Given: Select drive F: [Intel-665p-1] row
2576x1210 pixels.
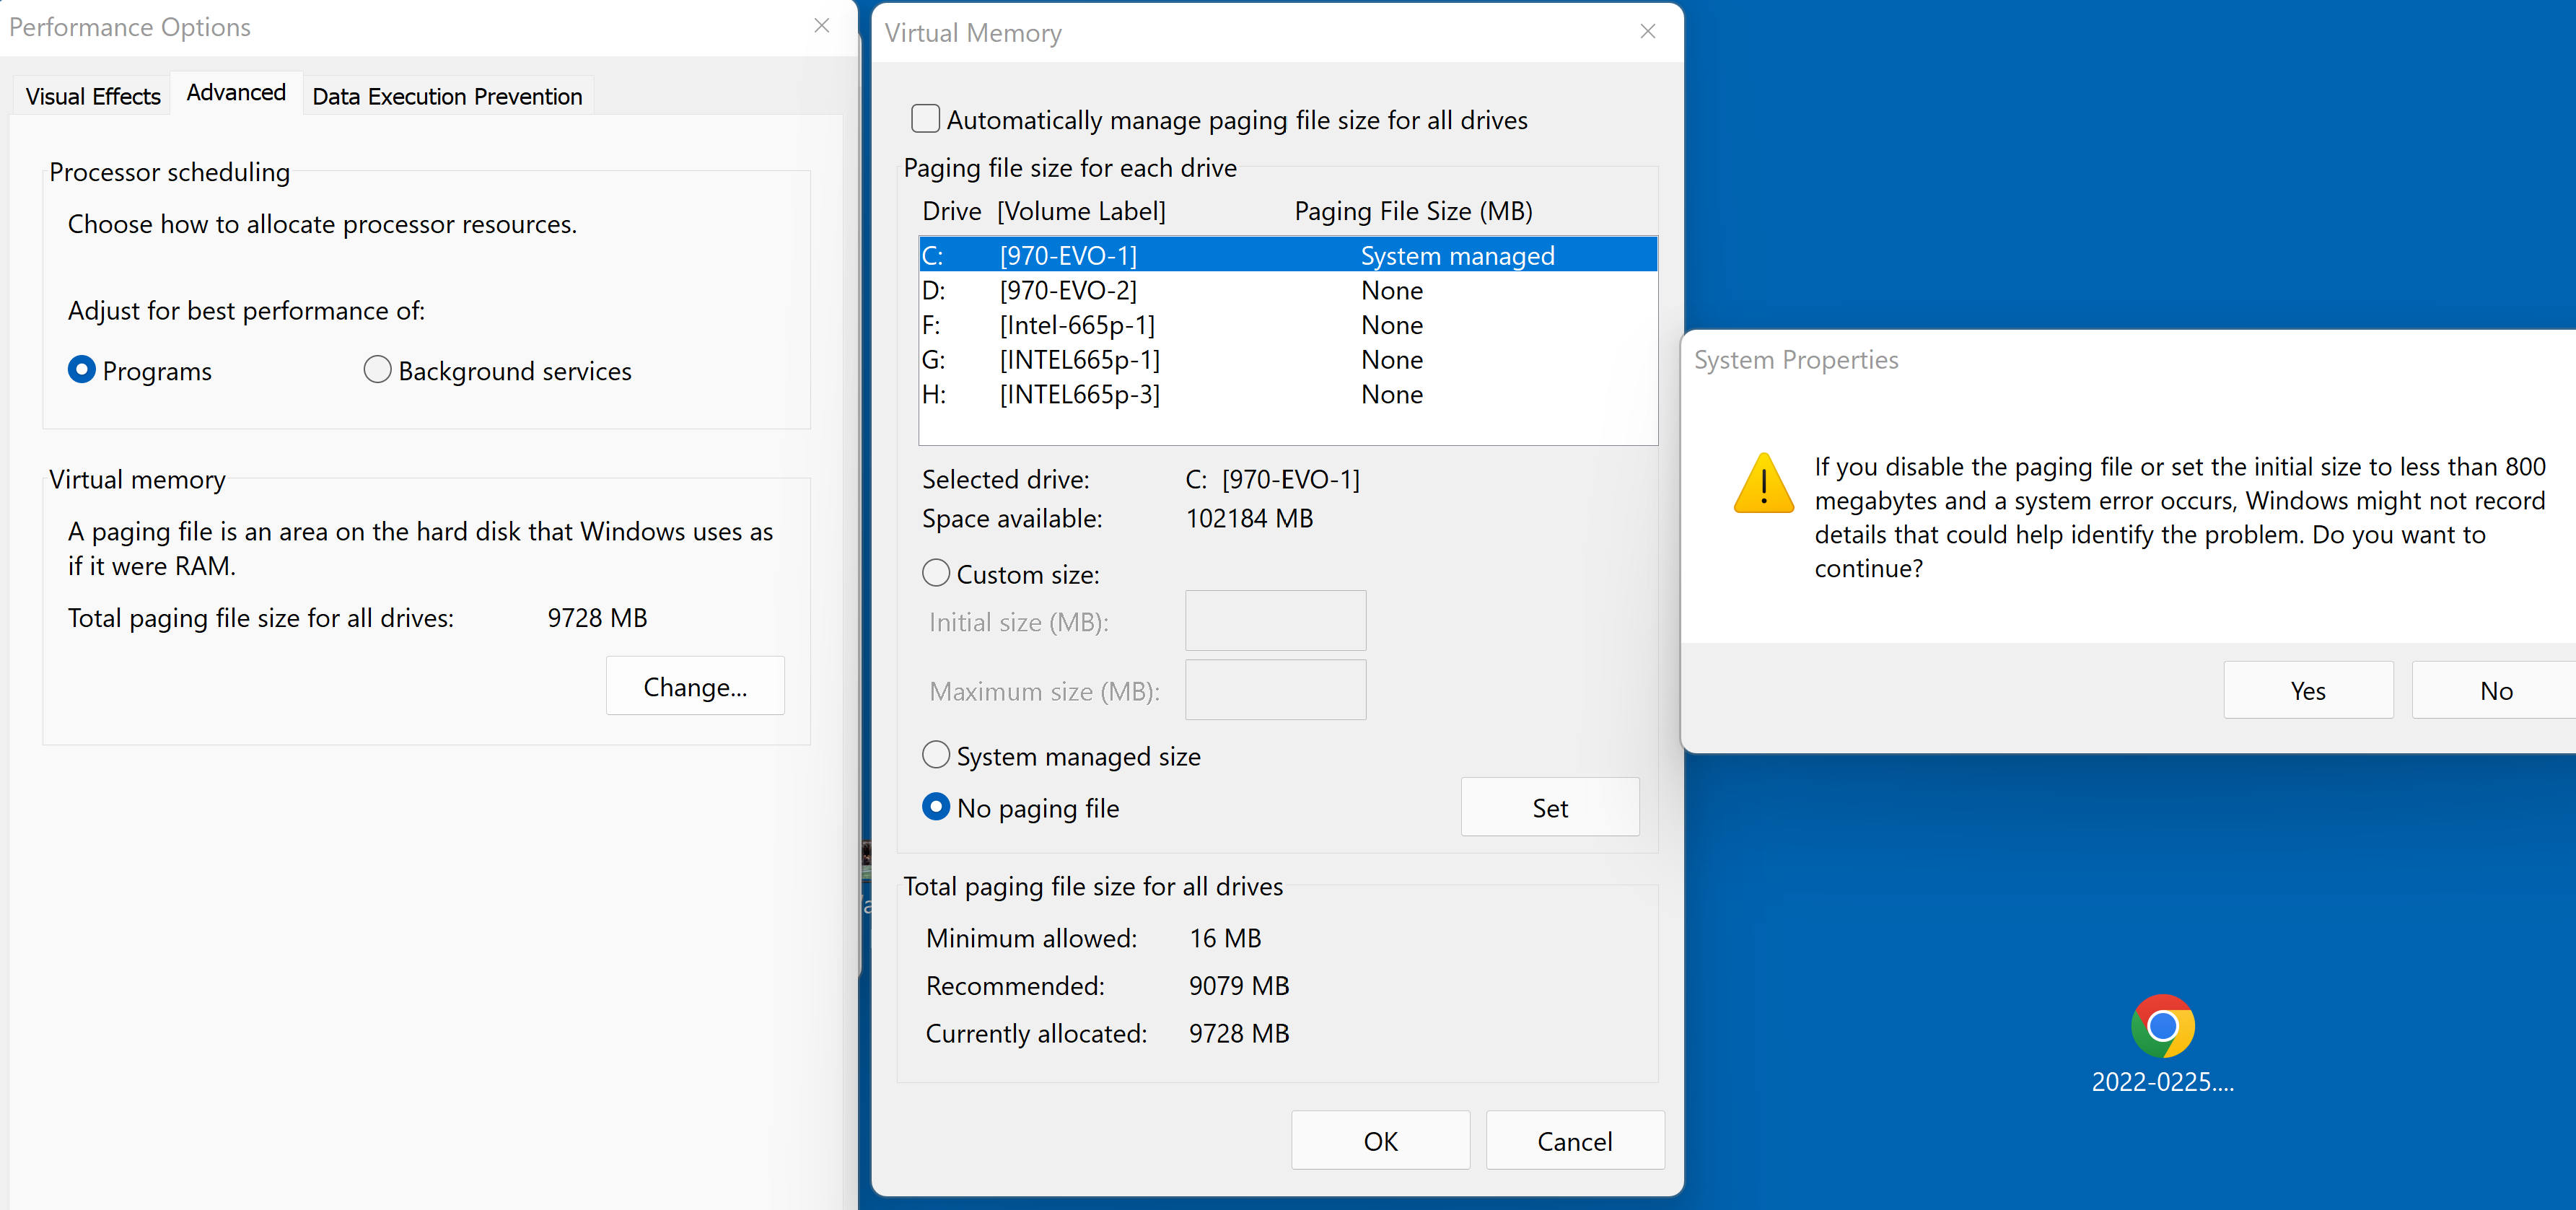Looking at the screenshot, I should click(1288, 325).
